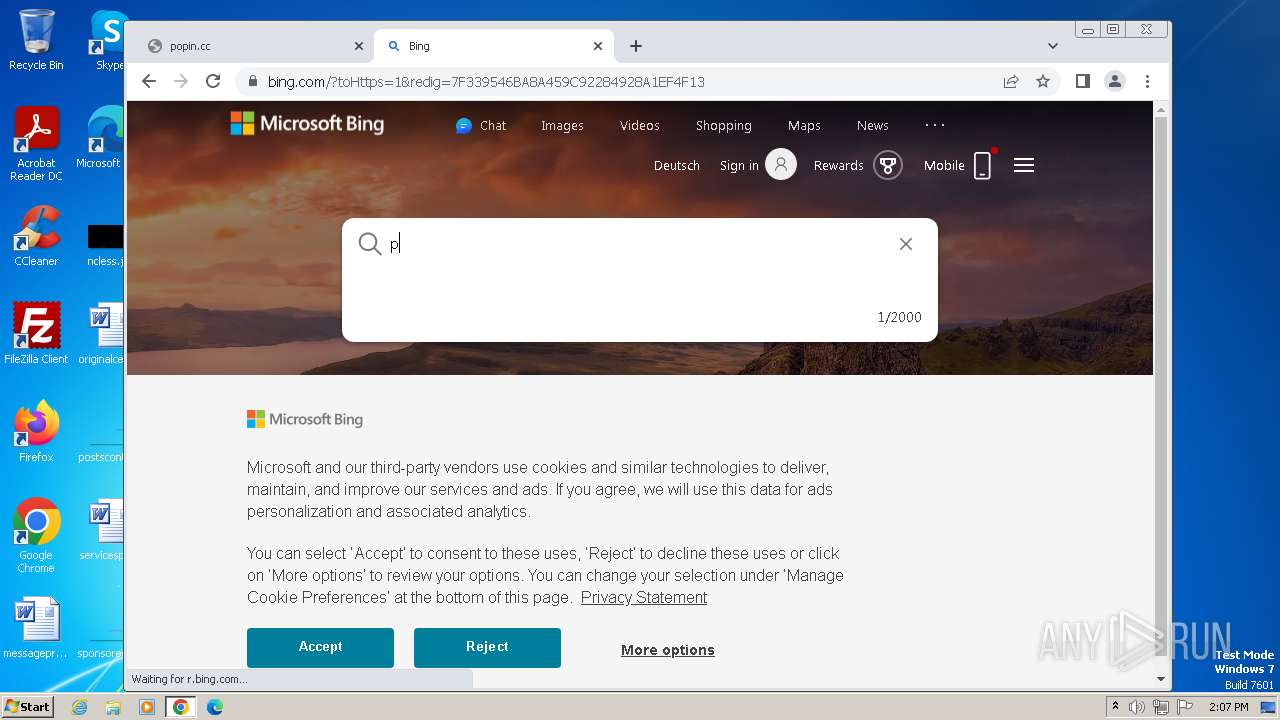
Task: Open the Bing hamburger menu
Action: 1024,165
